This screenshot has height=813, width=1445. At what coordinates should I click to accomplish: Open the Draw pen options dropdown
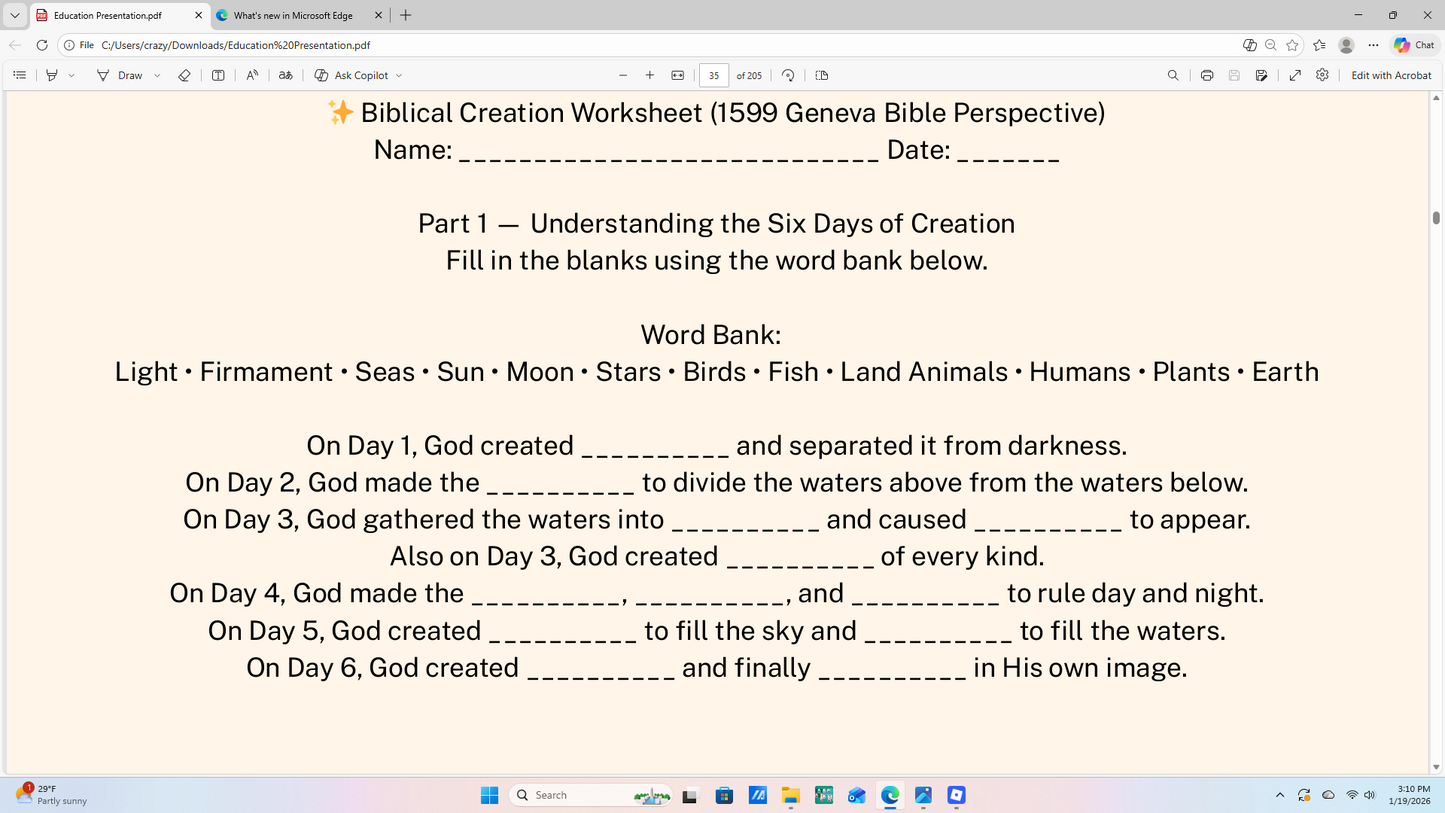[157, 75]
